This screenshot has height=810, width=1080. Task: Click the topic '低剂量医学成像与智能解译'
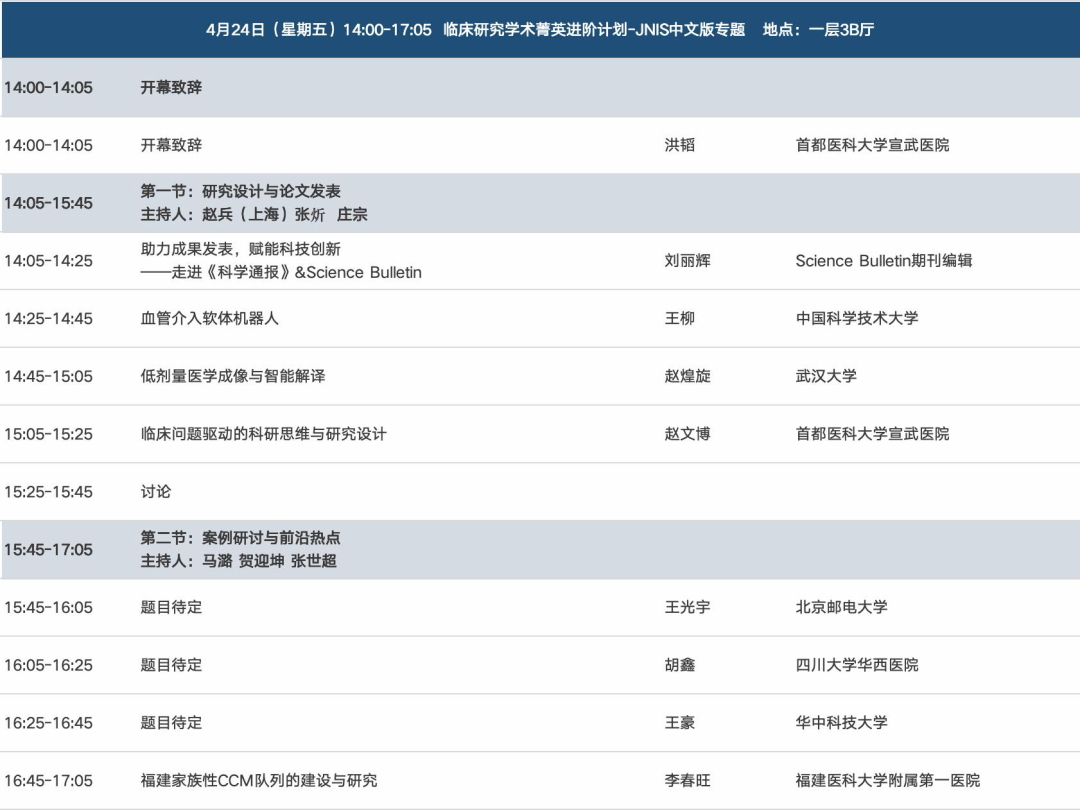(x=233, y=376)
